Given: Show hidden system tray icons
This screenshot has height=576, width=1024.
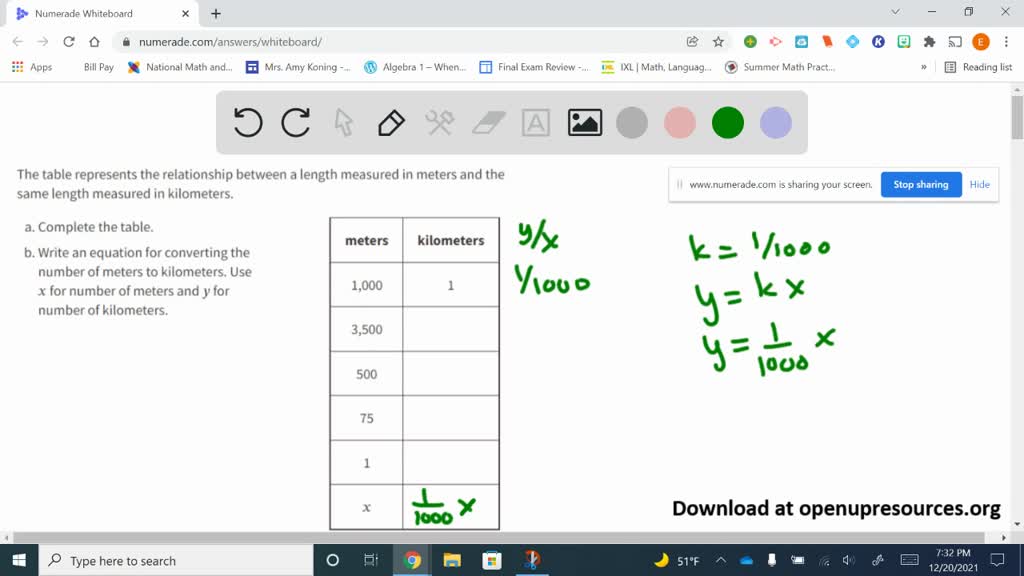Looking at the screenshot, I should tap(720, 561).
